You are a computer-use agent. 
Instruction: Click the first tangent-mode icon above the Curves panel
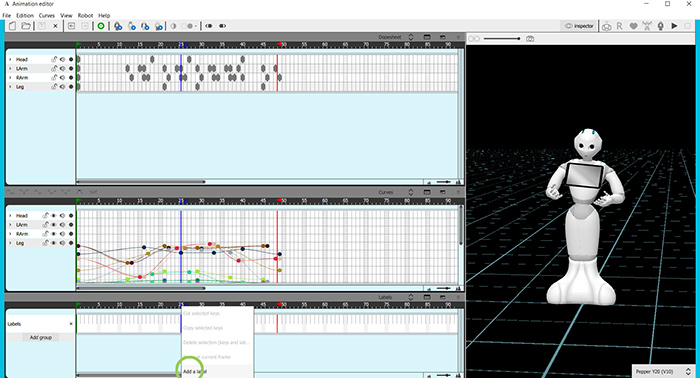(10, 192)
